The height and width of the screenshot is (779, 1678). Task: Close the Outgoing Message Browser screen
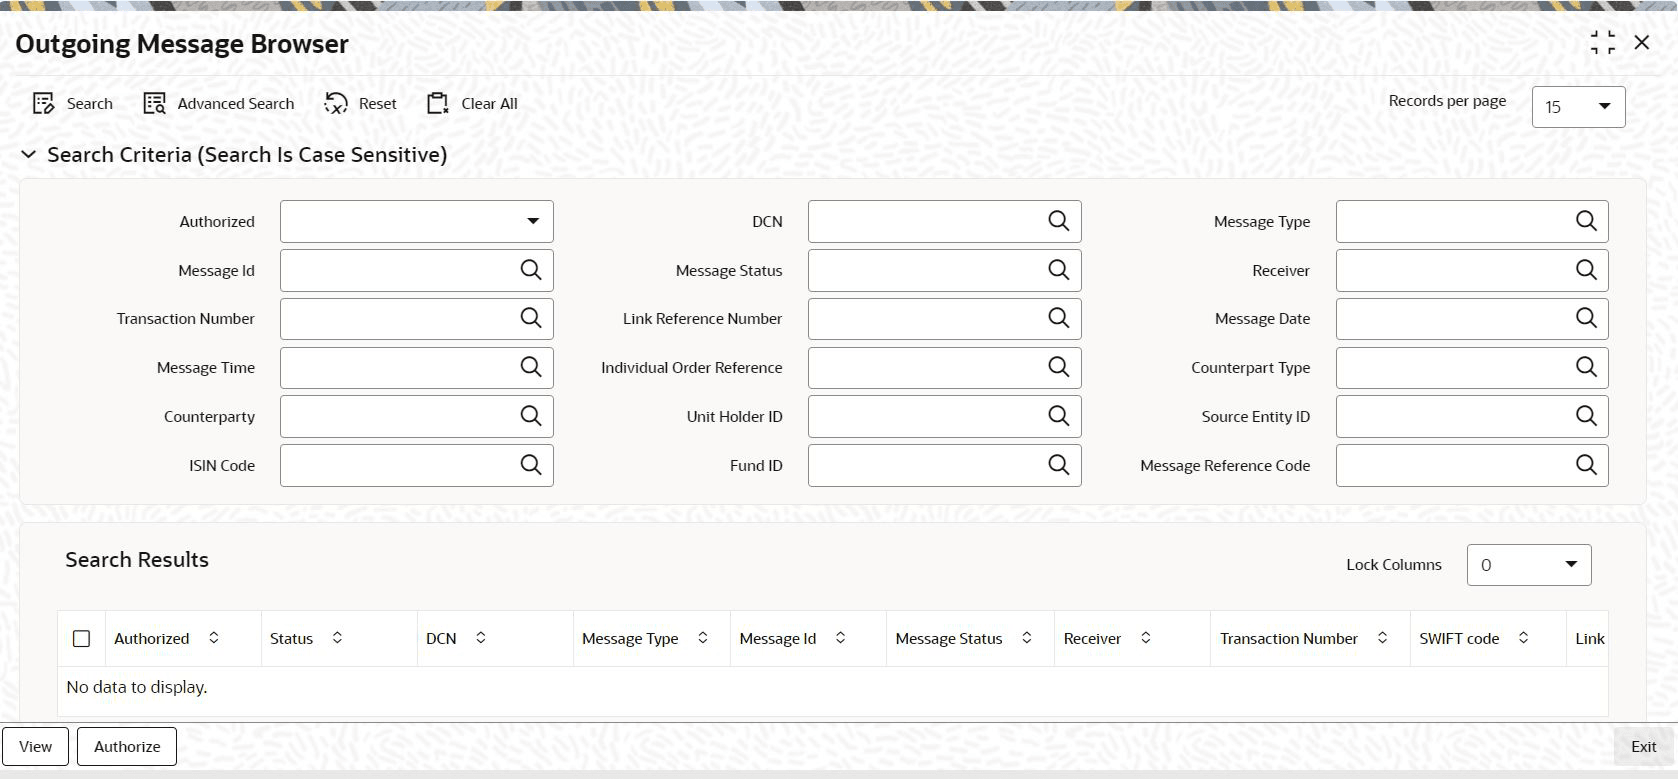(1642, 42)
